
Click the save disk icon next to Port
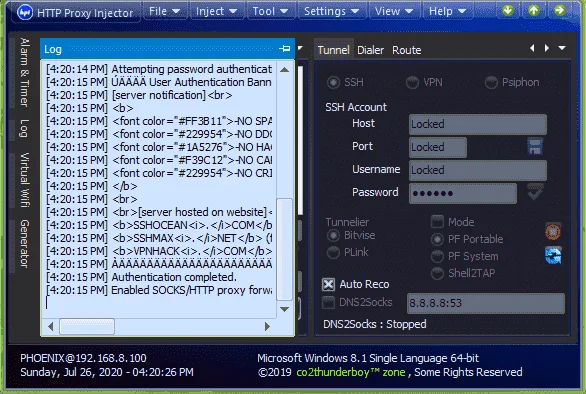[x=535, y=147]
